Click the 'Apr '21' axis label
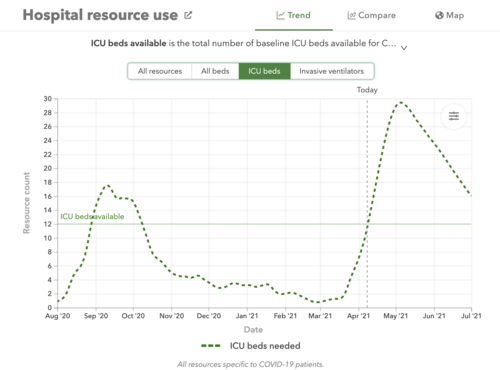Screen dimensions: 500x370 359,316
